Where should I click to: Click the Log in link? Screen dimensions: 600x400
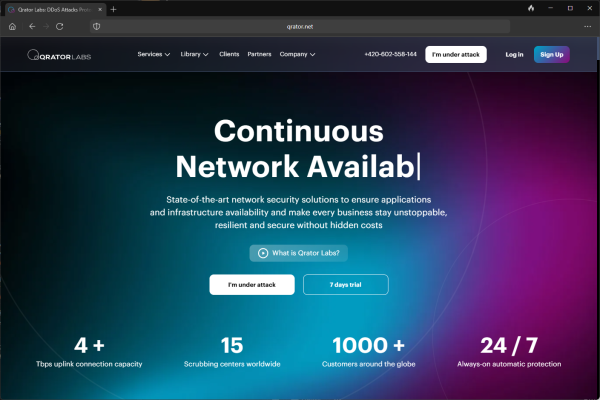point(514,54)
